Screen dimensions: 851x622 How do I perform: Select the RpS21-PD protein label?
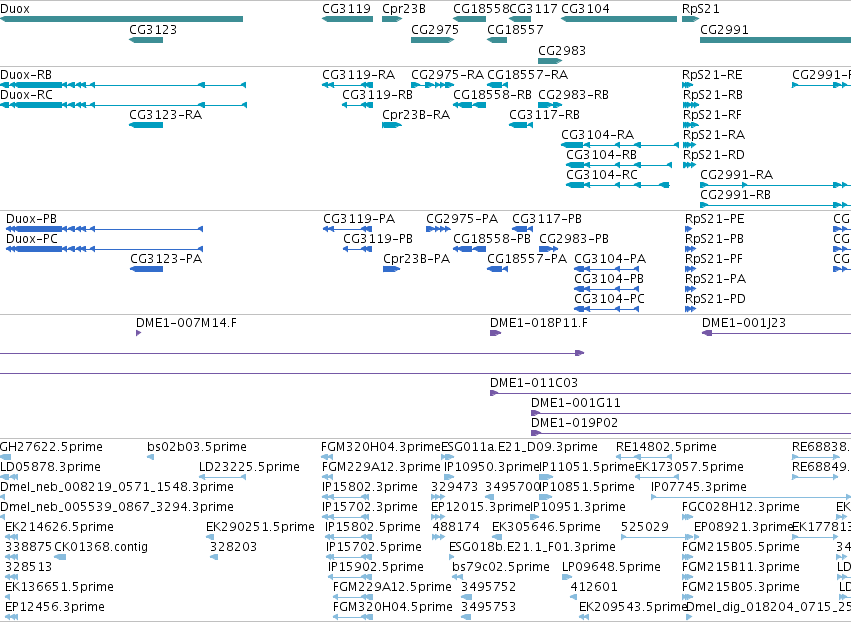(715, 299)
